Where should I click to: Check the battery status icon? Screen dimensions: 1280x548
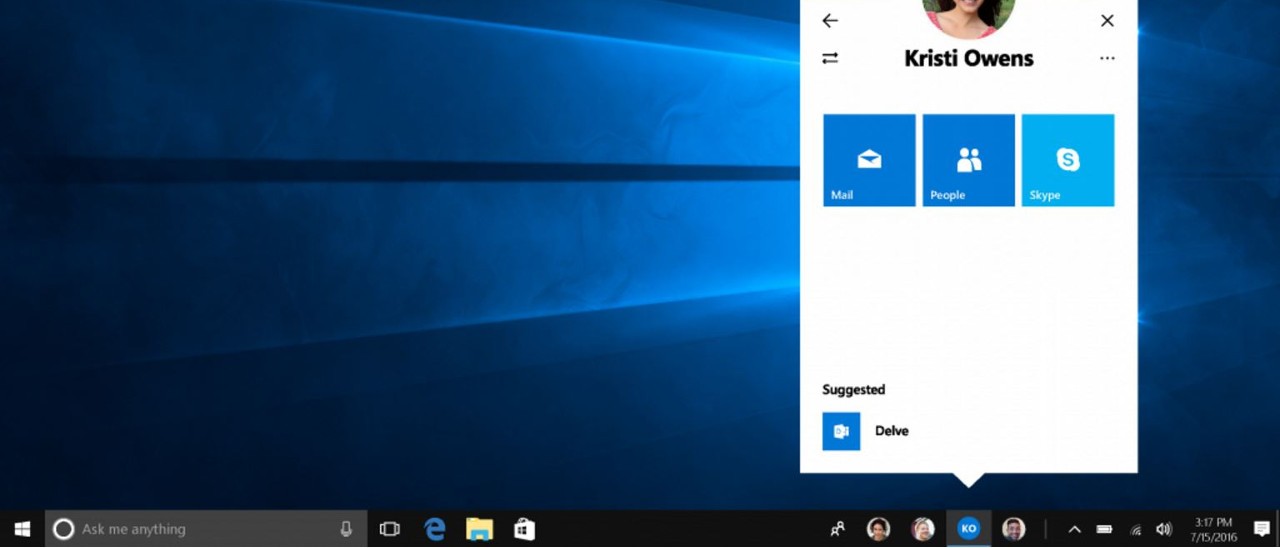(1104, 529)
